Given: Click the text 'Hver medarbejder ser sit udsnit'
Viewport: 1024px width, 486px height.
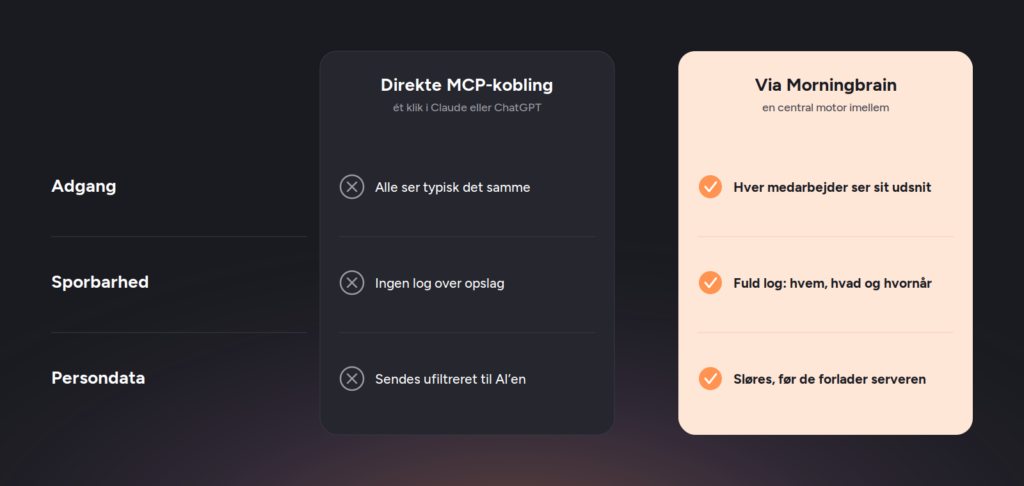Looking at the screenshot, I should (x=832, y=187).
